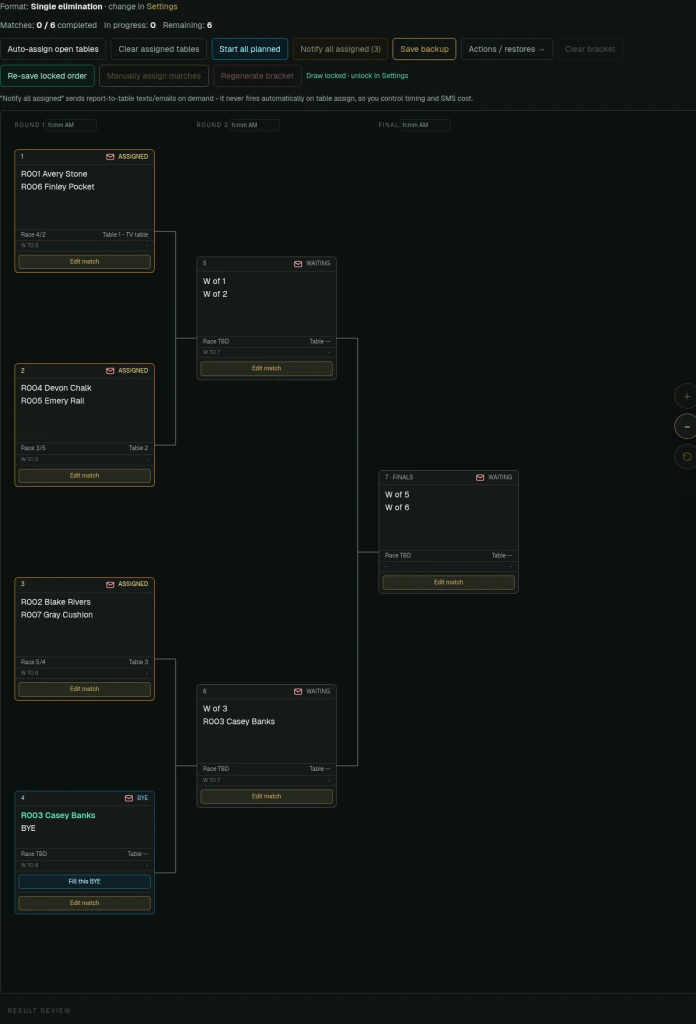Click Race 3/5 label in match 2

pos(33,448)
